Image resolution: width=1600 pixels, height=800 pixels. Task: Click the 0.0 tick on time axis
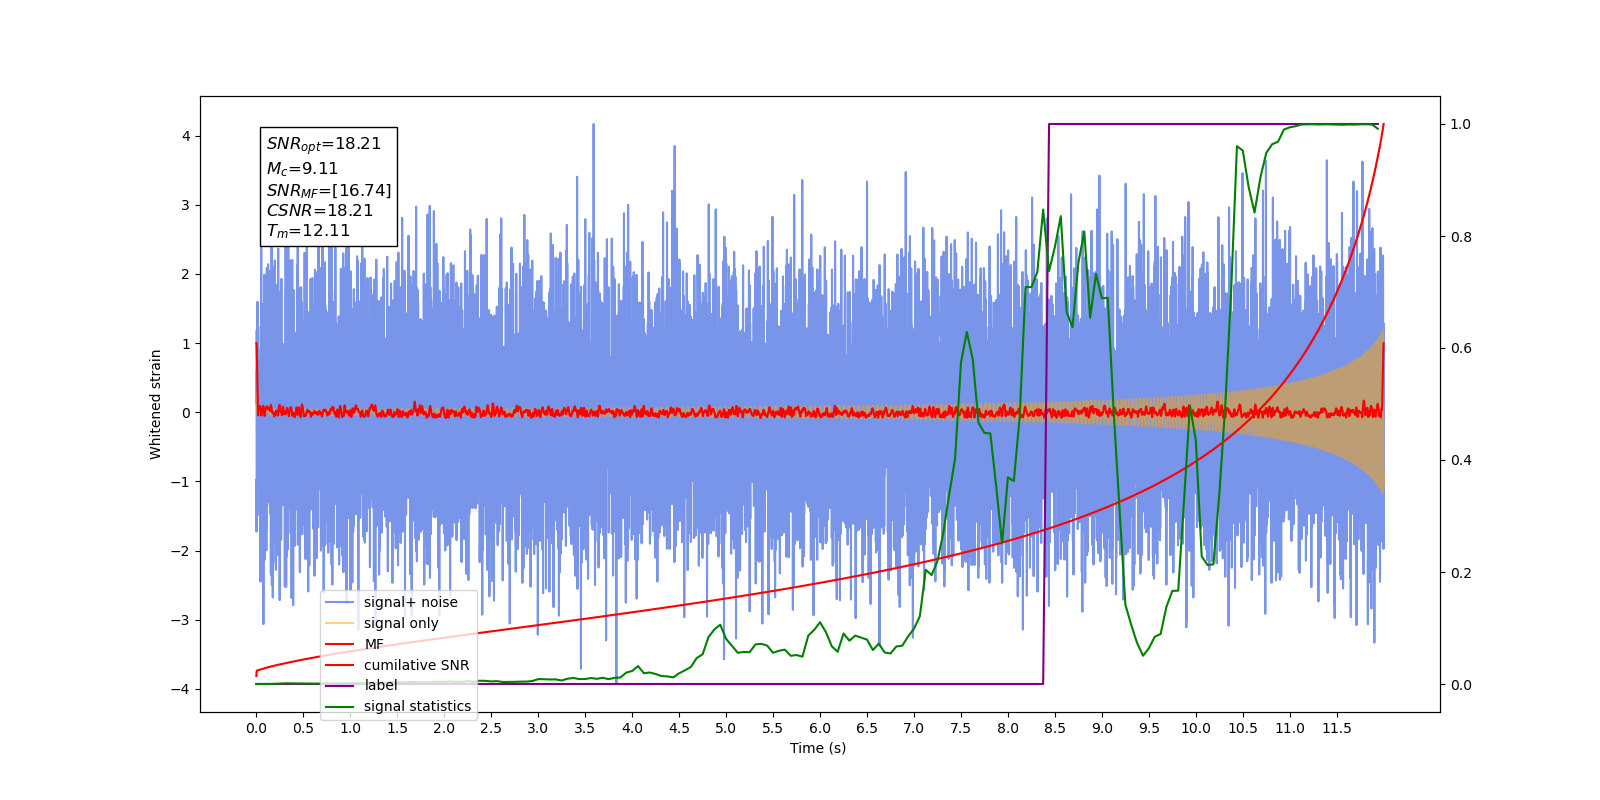pyautogui.click(x=256, y=728)
